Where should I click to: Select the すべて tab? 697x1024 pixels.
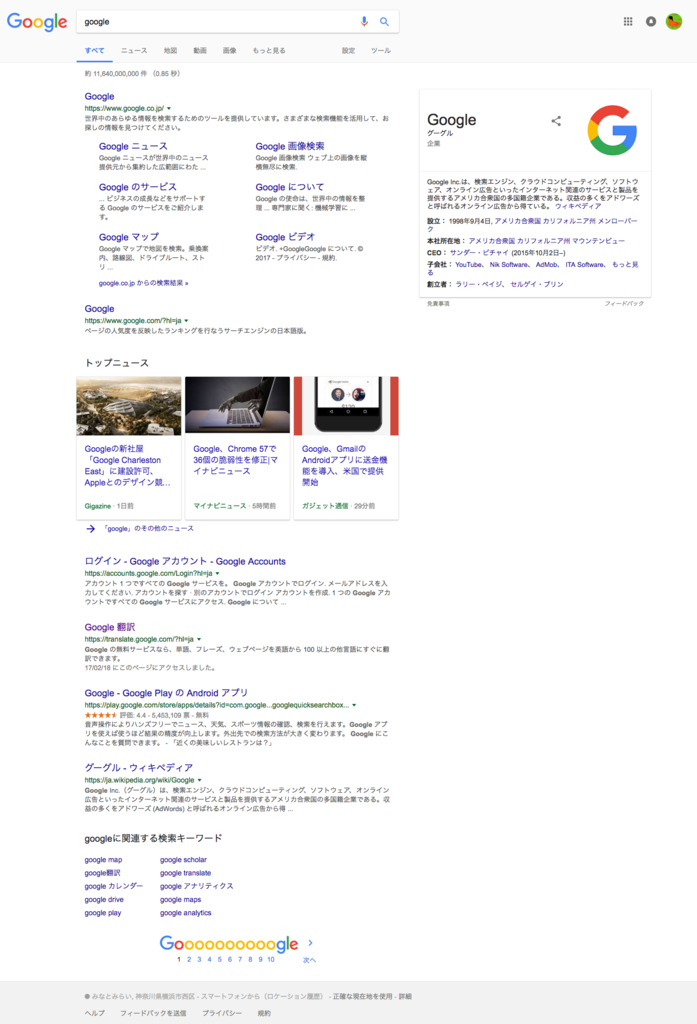point(94,50)
